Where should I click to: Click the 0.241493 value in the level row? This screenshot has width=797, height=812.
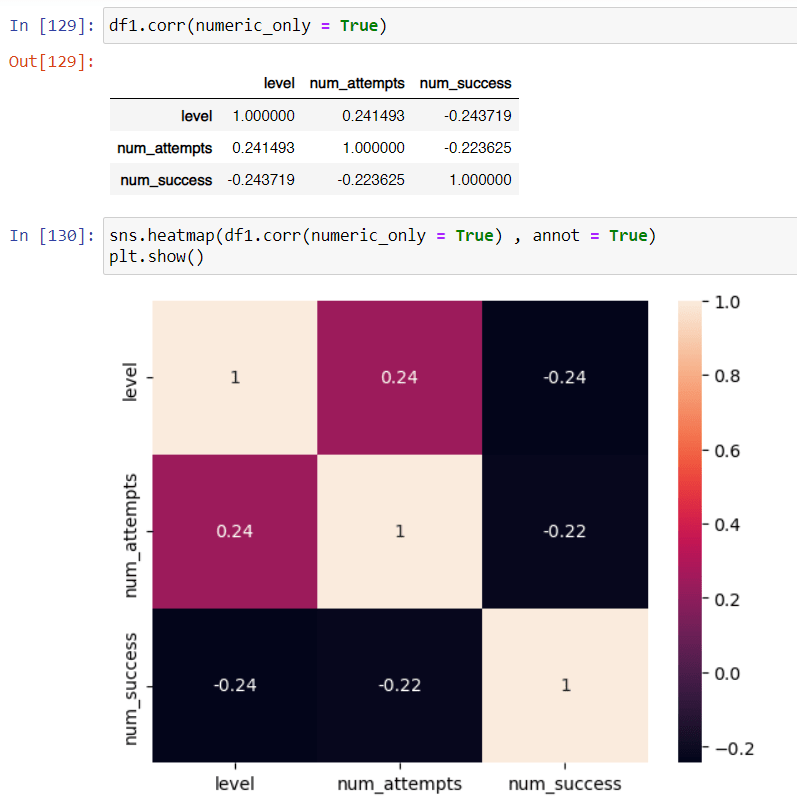tap(373, 116)
